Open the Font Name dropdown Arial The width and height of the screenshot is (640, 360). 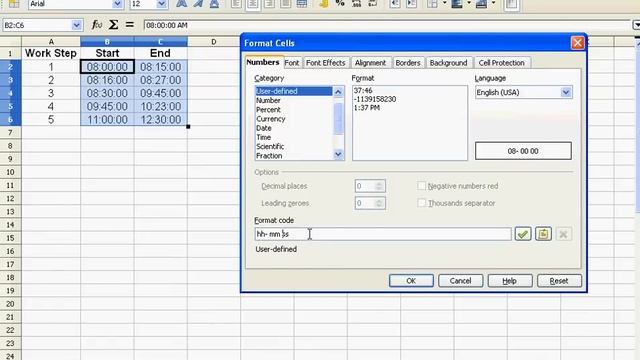117,4
